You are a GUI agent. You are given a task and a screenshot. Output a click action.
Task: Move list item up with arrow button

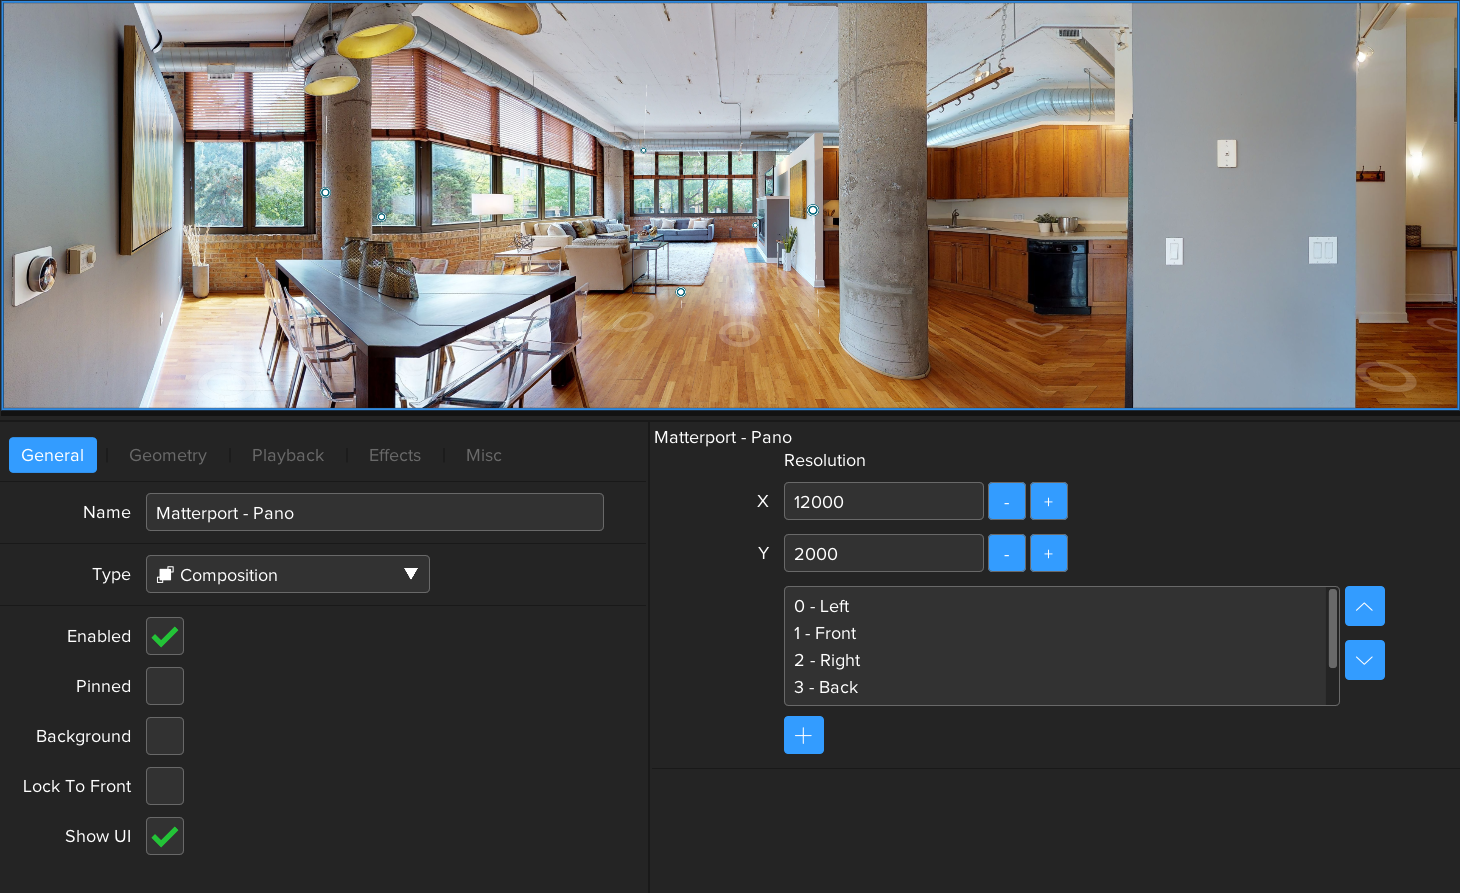(1364, 606)
